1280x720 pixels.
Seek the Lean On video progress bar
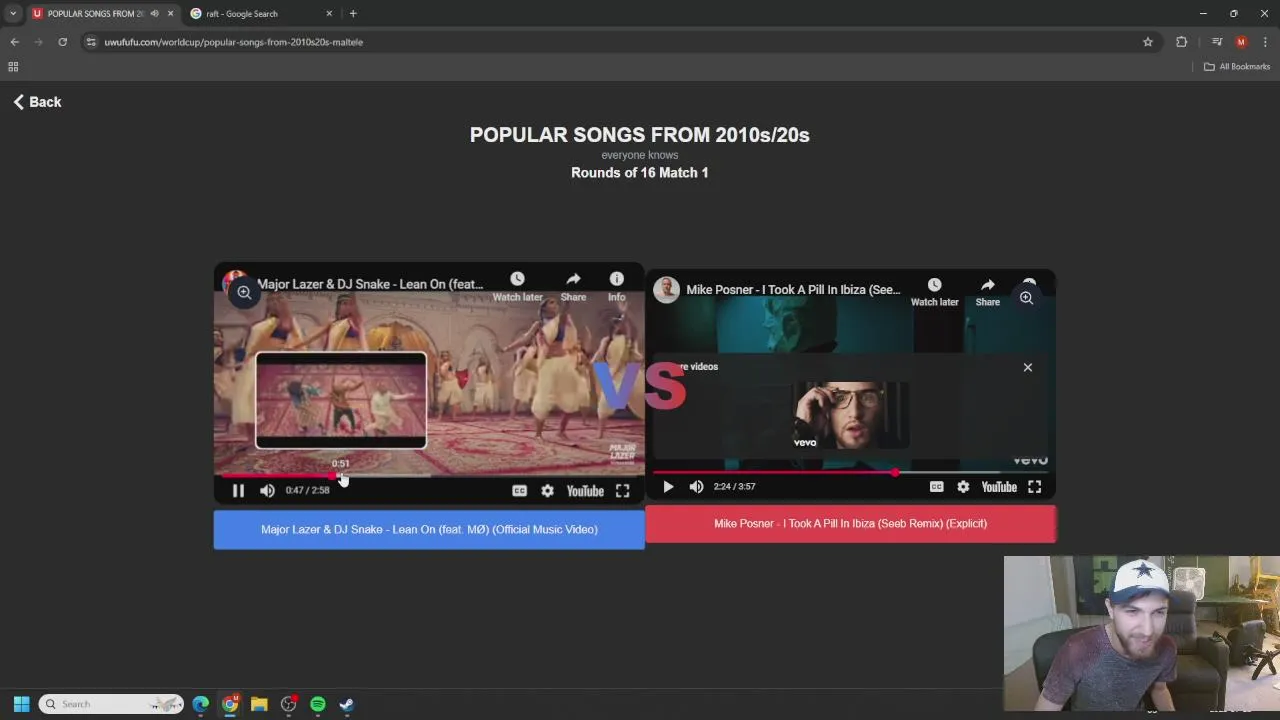429,476
